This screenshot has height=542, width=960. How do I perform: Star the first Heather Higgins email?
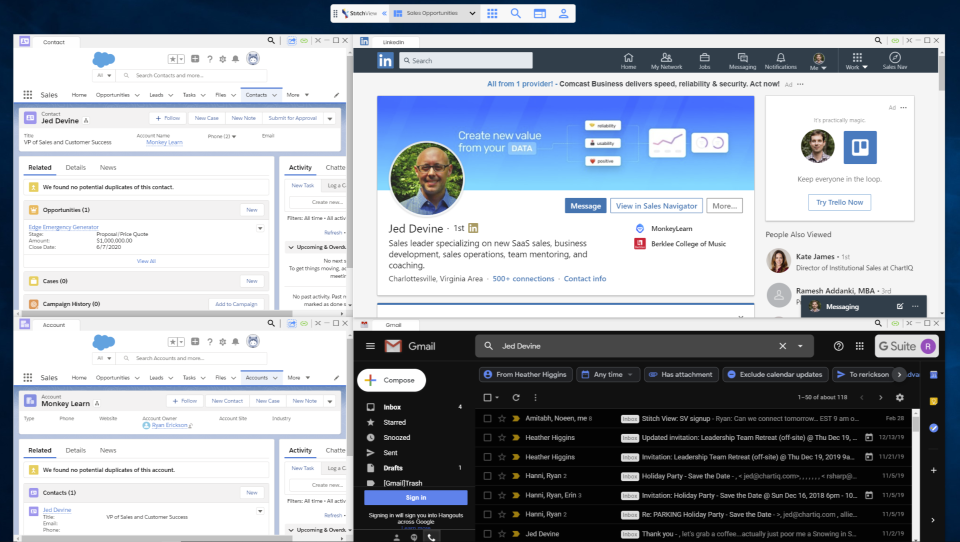[x=502, y=438]
